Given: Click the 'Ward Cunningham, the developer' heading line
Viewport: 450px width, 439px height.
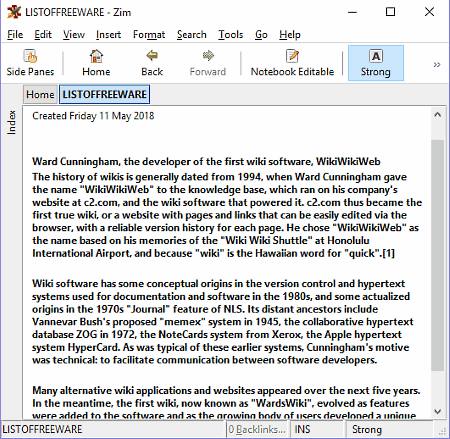Looking at the screenshot, I should (206, 162).
